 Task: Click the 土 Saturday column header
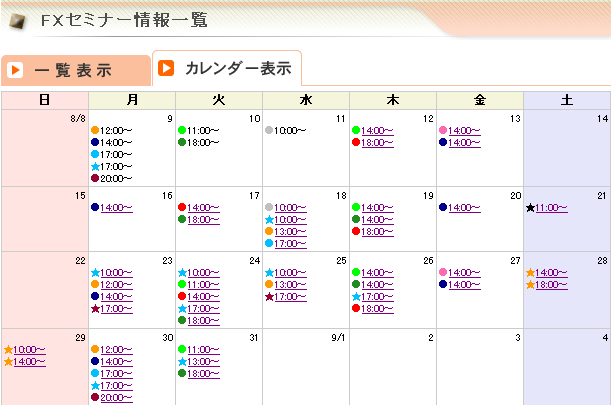tap(567, 100)
